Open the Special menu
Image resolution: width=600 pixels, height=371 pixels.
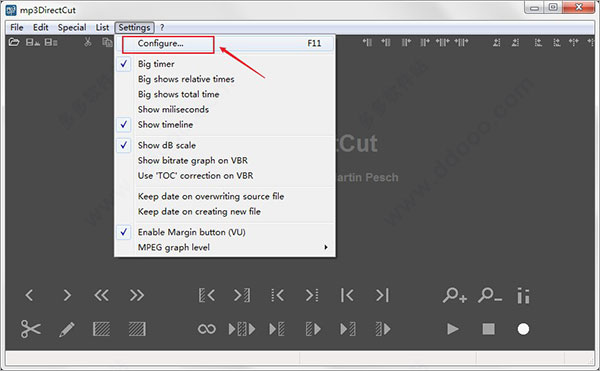click(72, 28)
